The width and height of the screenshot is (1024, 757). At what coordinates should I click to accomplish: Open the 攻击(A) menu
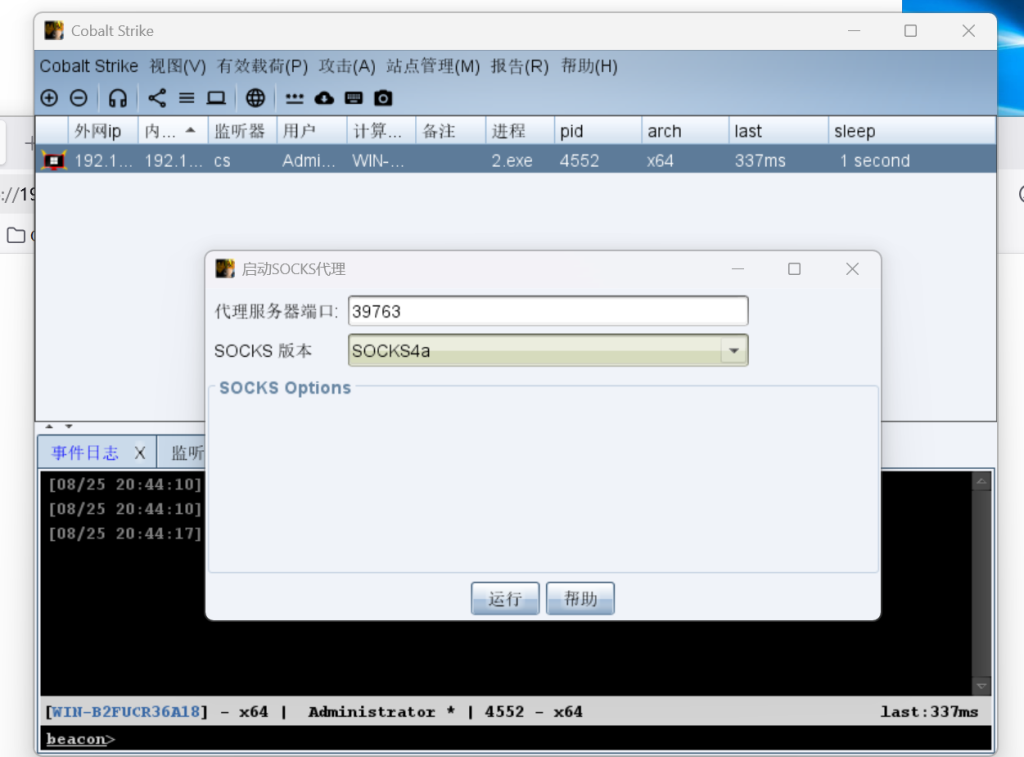pyautogui.click(x=347, y=66)
